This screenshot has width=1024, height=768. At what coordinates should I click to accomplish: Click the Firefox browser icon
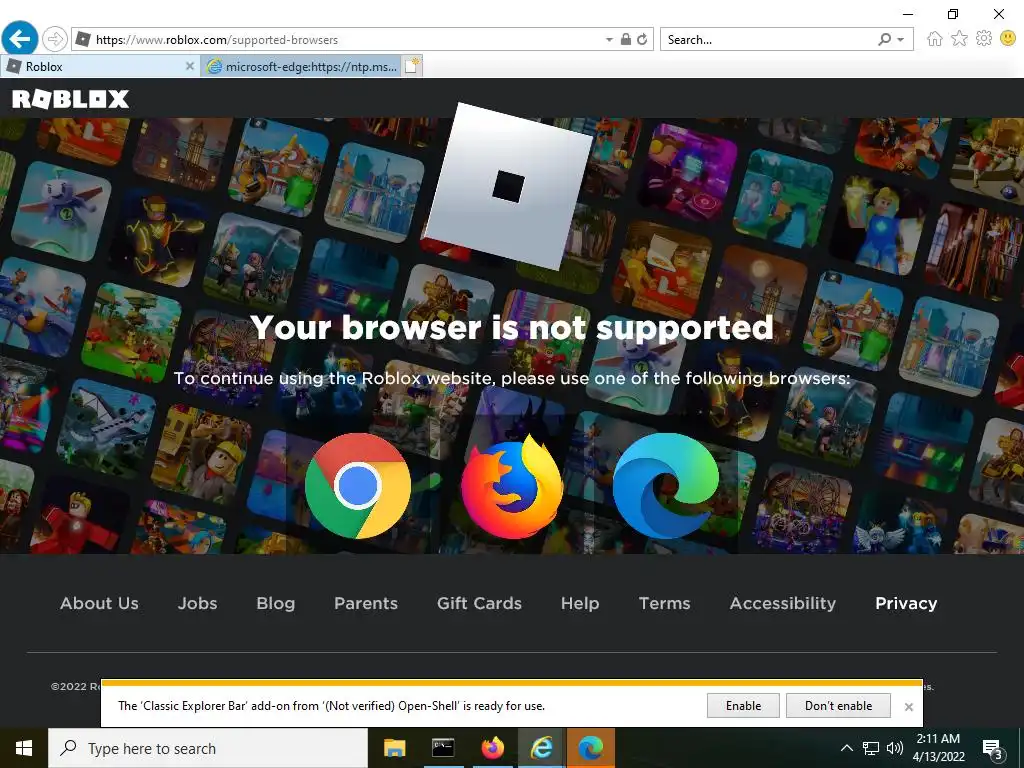512,487
